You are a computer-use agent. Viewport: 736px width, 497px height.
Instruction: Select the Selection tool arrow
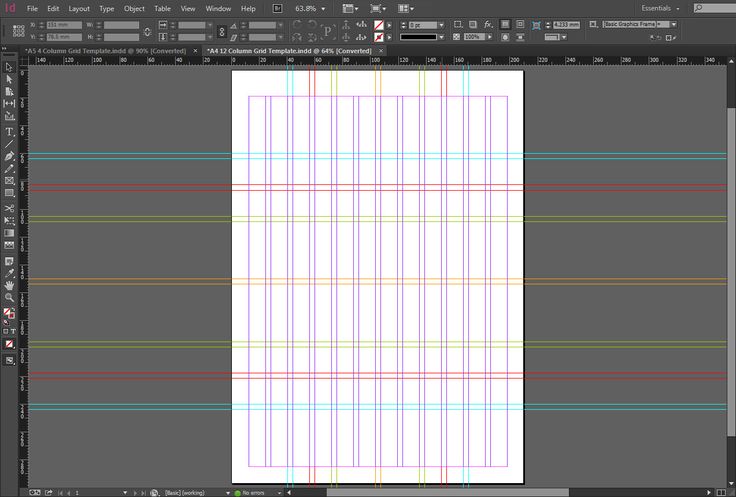[9, 67]
